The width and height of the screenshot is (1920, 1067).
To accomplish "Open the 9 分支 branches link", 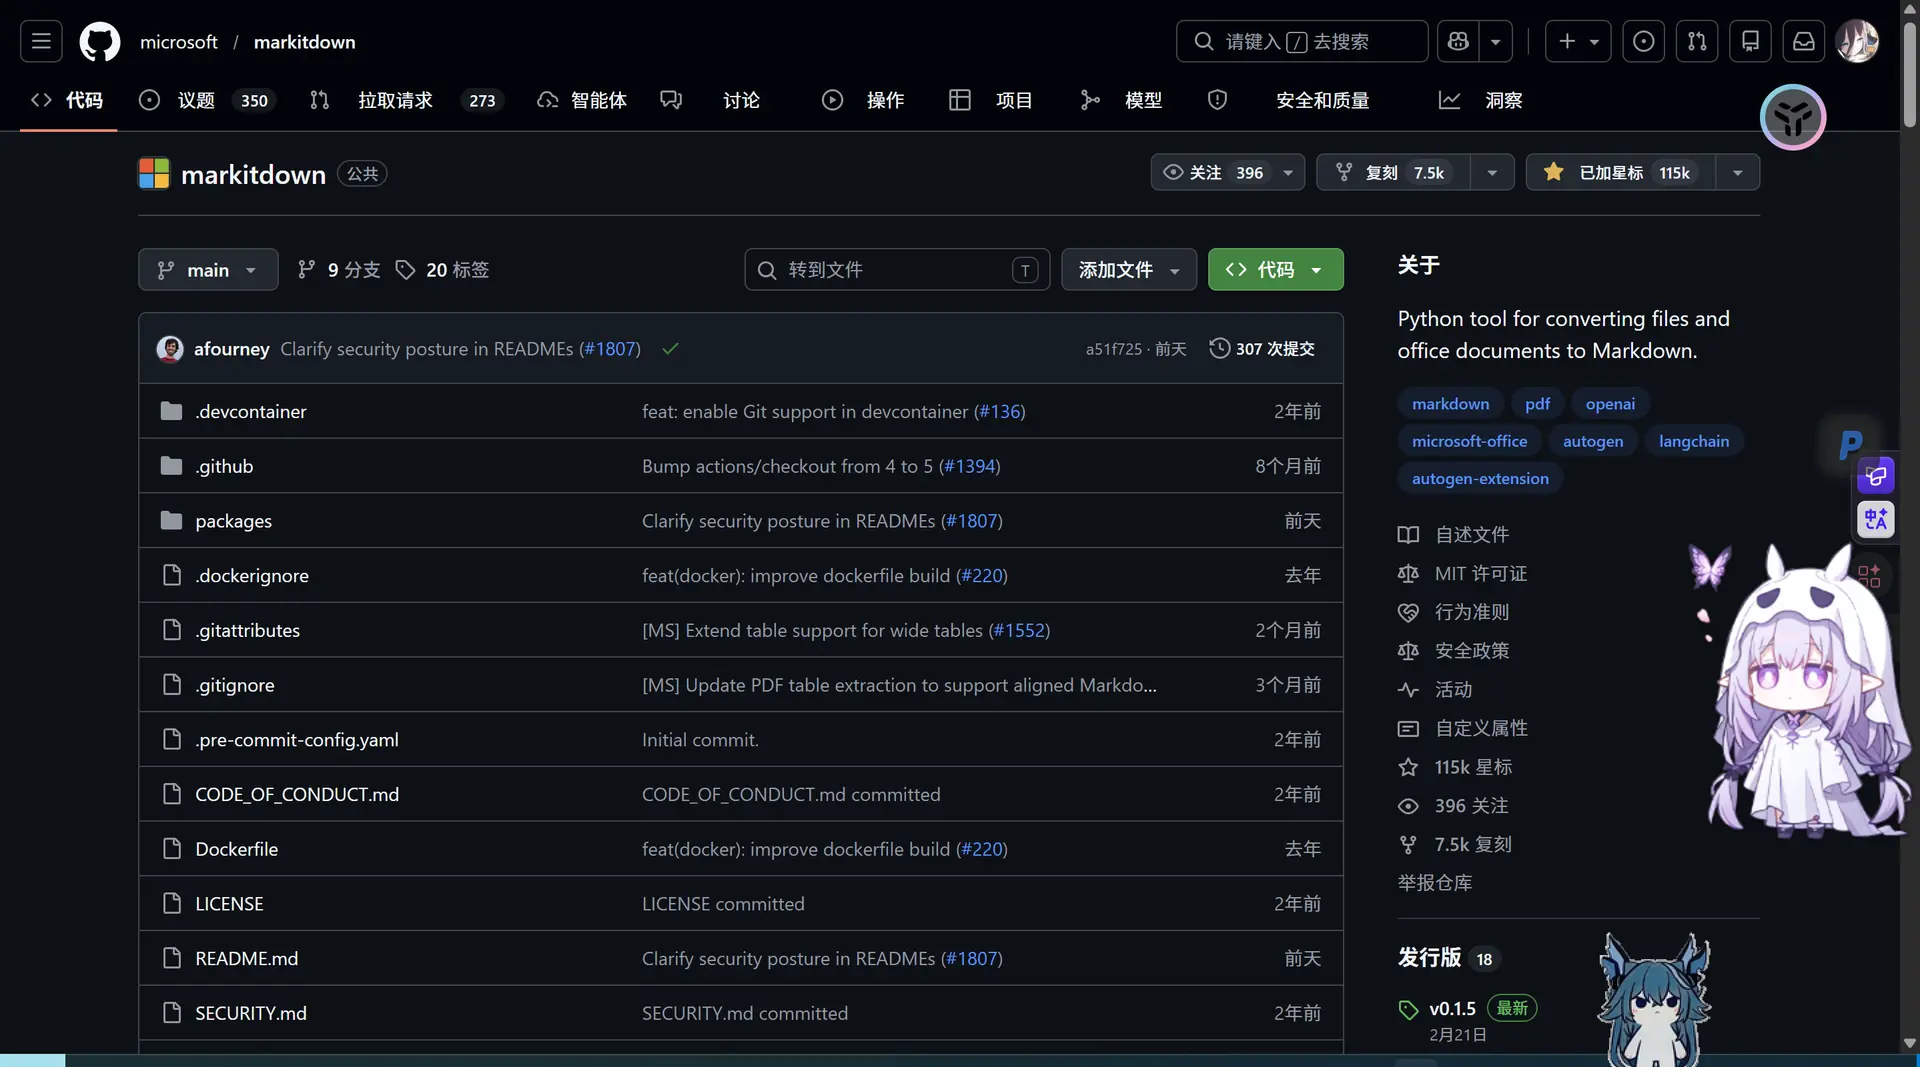I will pyautogui.click(x=339, y=270).
